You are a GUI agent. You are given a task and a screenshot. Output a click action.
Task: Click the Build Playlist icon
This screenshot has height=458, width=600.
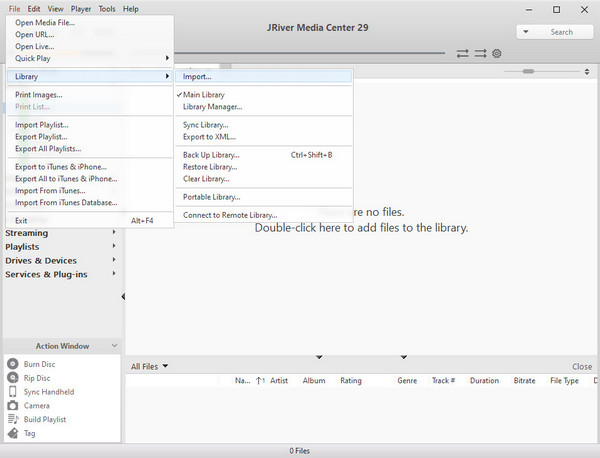[13, 419]
